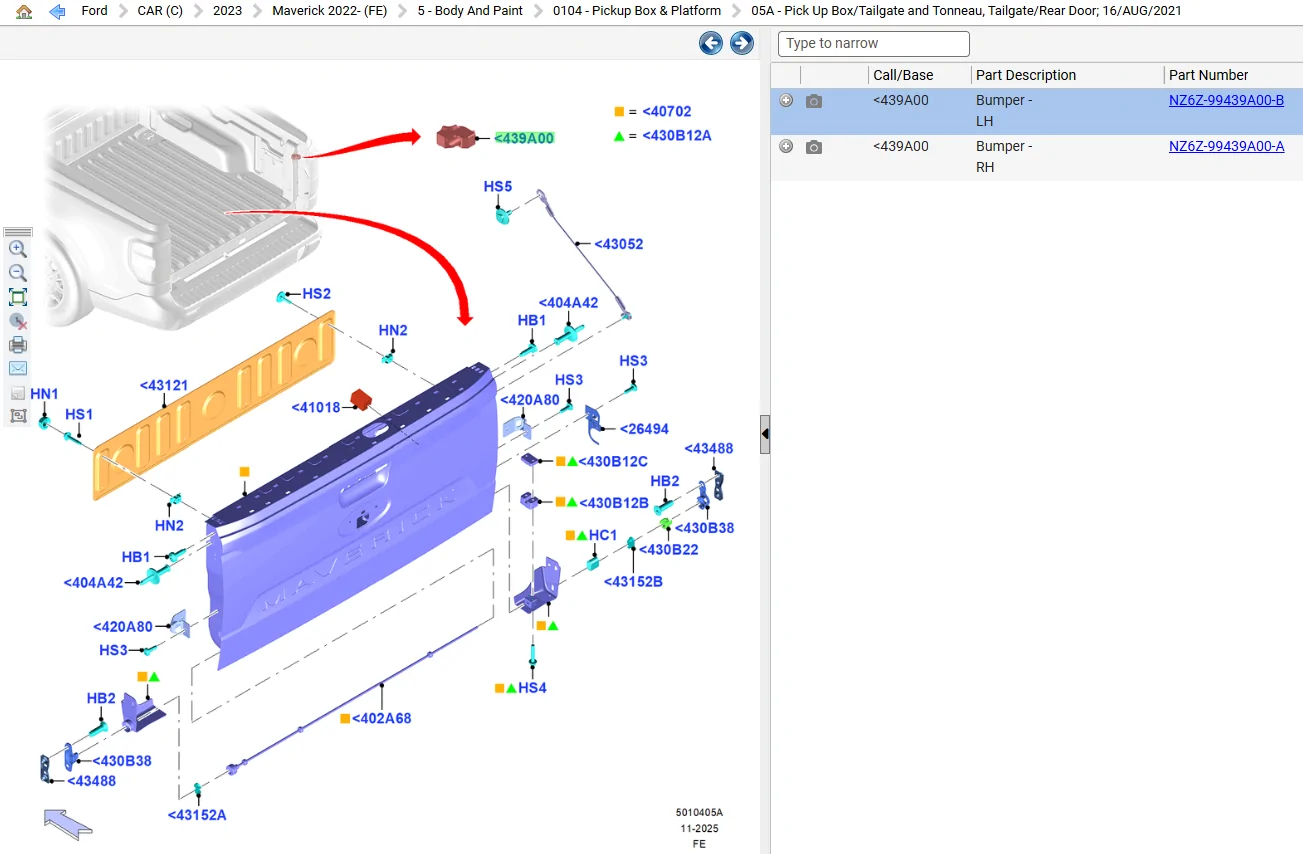Sort by the Part Number column header

(x=1209, y=75)
